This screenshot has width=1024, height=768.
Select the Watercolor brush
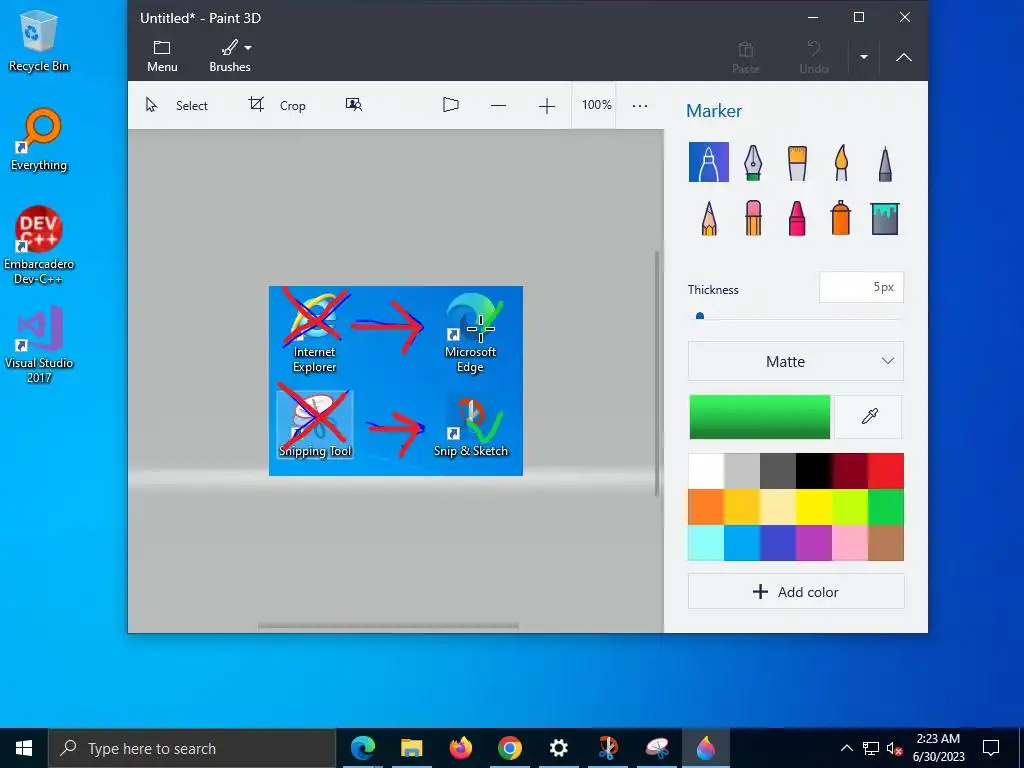pyautogui.click(x=841, y=162)
